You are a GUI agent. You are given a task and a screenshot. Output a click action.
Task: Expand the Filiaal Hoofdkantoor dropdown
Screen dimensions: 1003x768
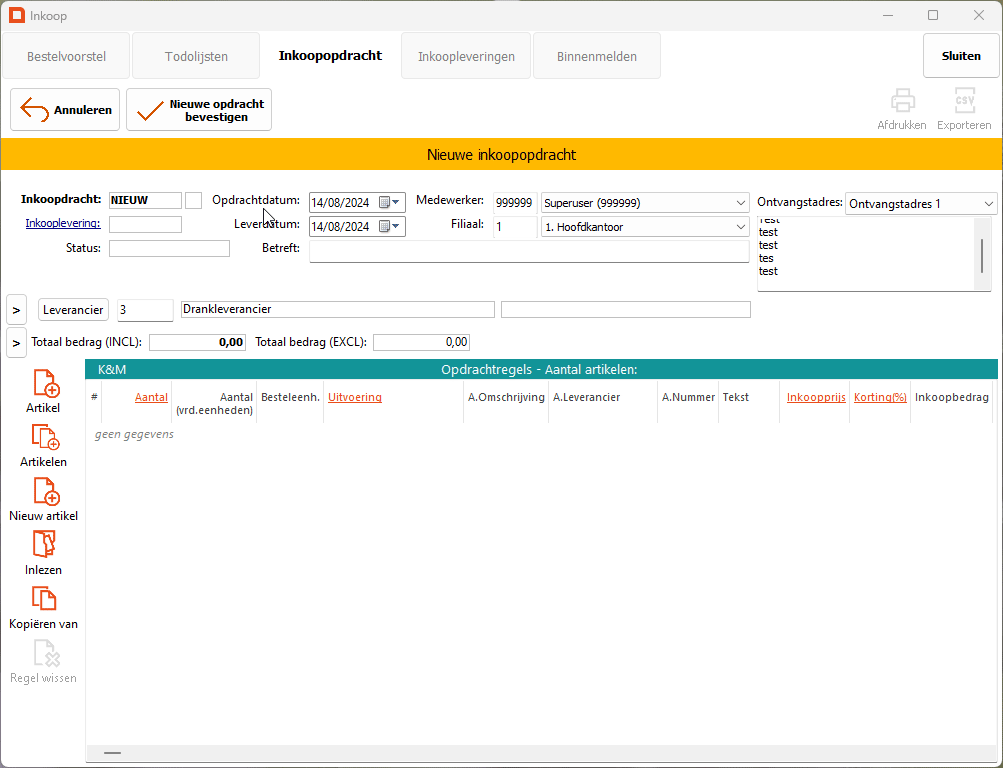[740, 227]
